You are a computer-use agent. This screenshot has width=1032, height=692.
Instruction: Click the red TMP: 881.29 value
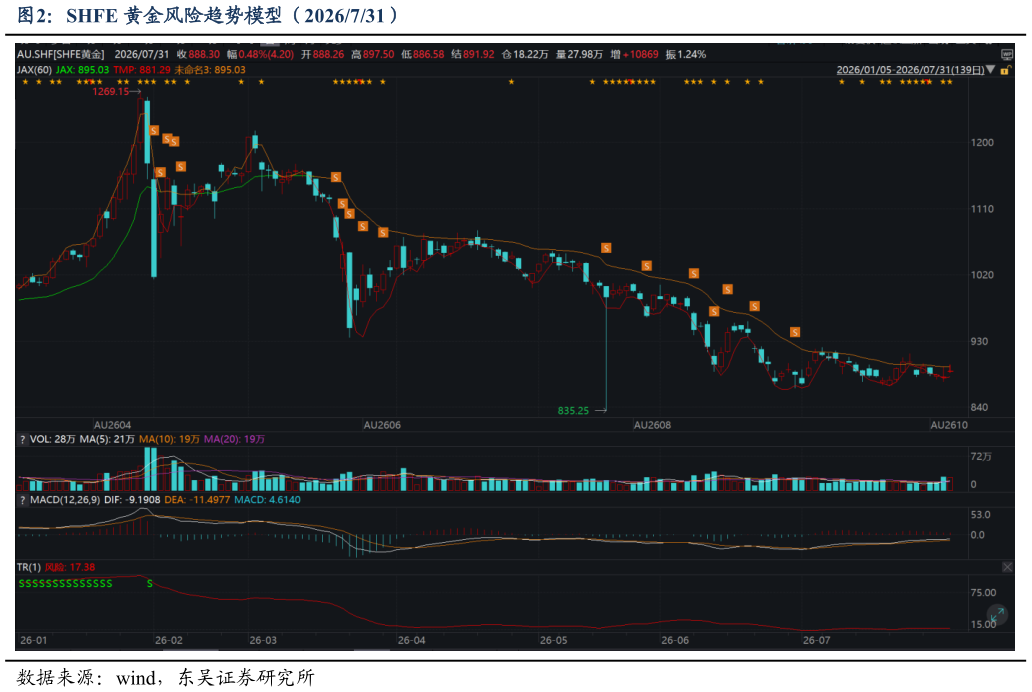coord(142,70)
